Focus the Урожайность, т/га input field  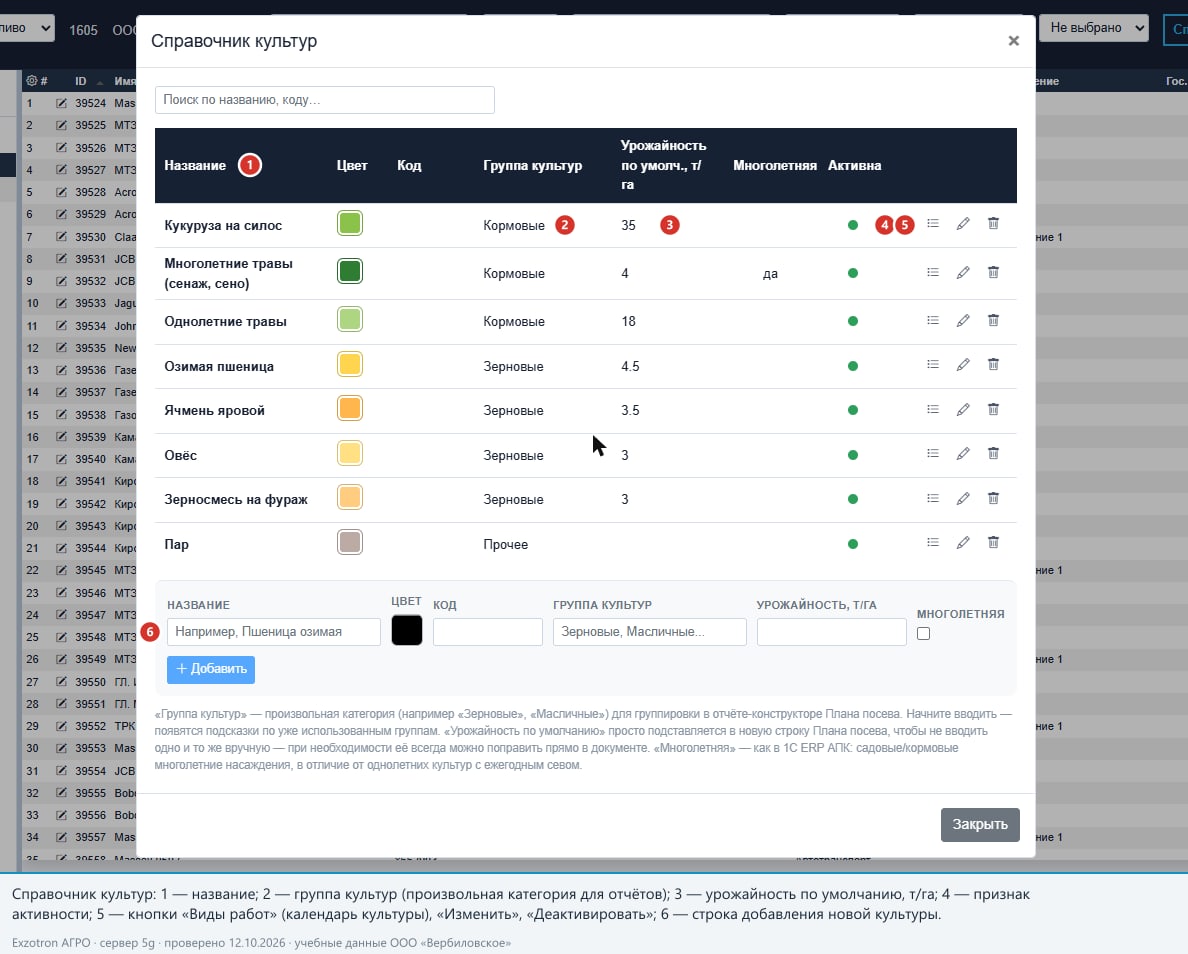(x=832, y=632)
